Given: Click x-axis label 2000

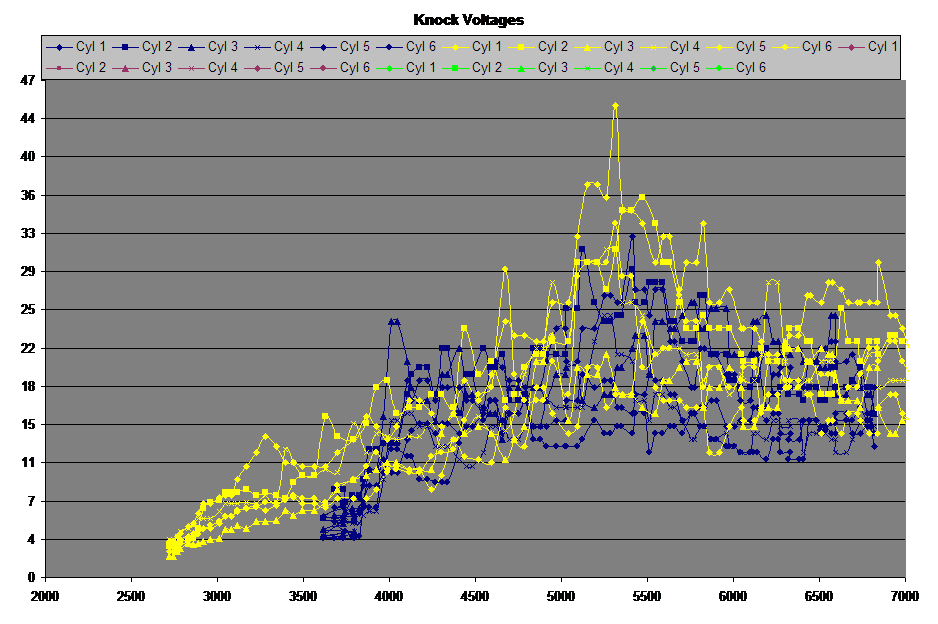Looking at the screenshot, I should (45, 596).
